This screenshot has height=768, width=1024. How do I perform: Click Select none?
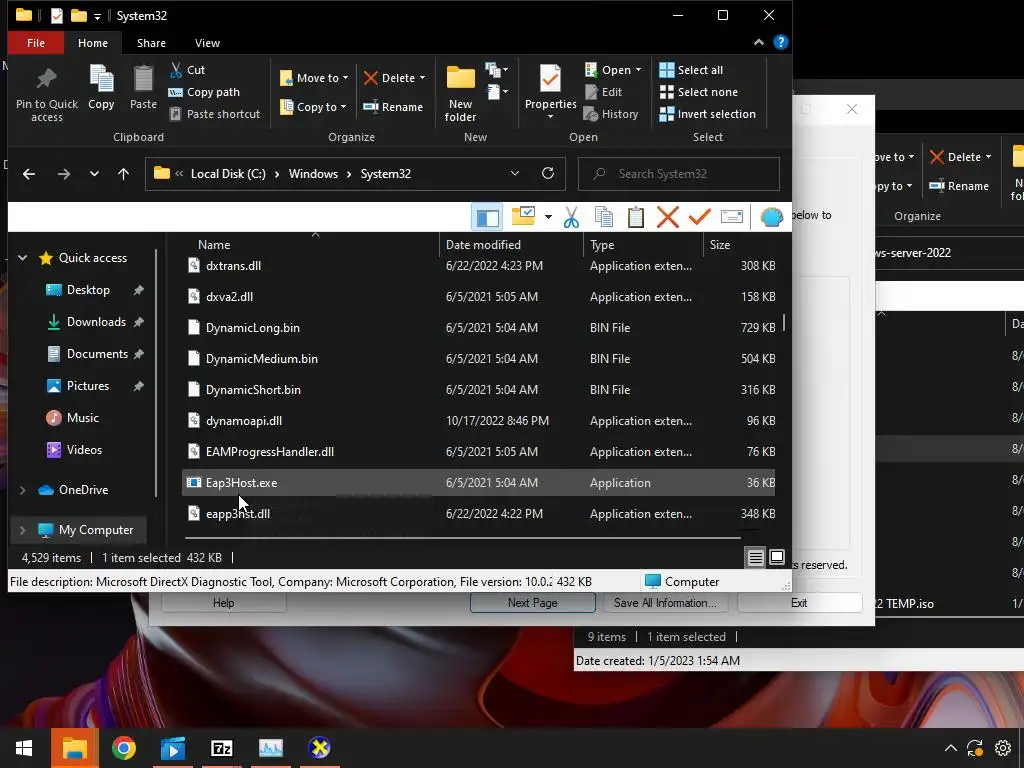point(699,92)
